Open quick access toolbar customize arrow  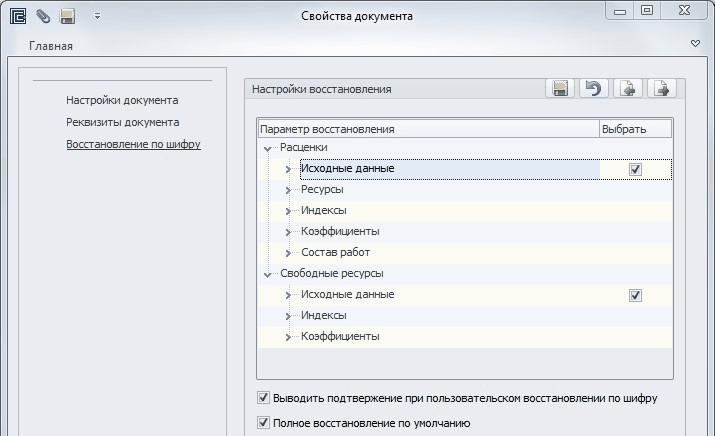pyautogui.click(x=97, y=16)
